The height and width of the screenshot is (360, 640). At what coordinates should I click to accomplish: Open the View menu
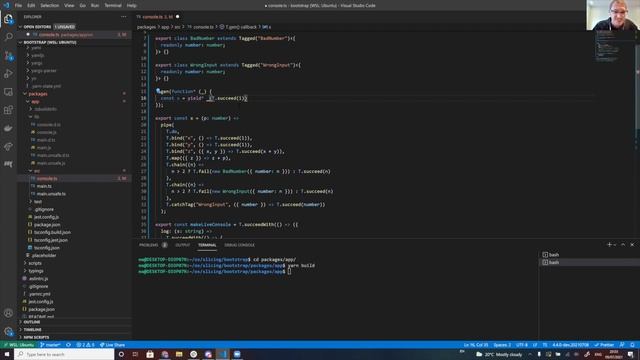coord(69,6)
